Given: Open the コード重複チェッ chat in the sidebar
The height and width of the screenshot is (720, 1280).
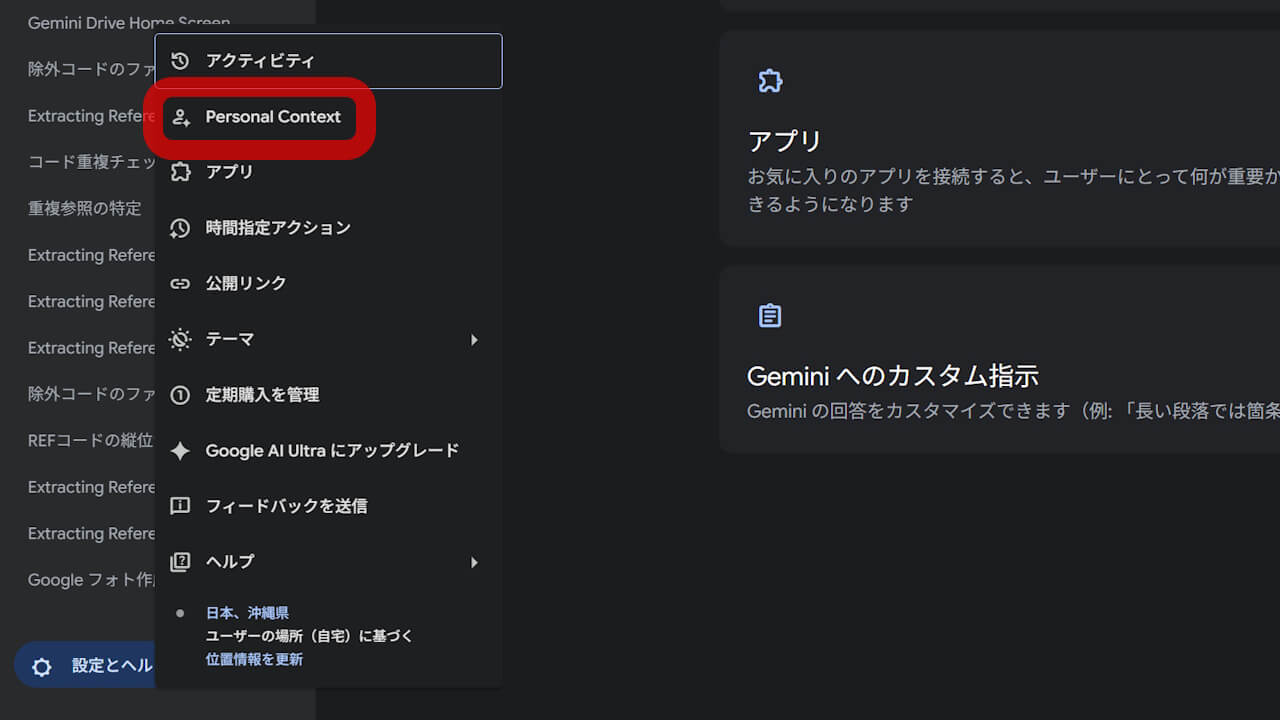Looking at the screenshot, I should [91, 162].
